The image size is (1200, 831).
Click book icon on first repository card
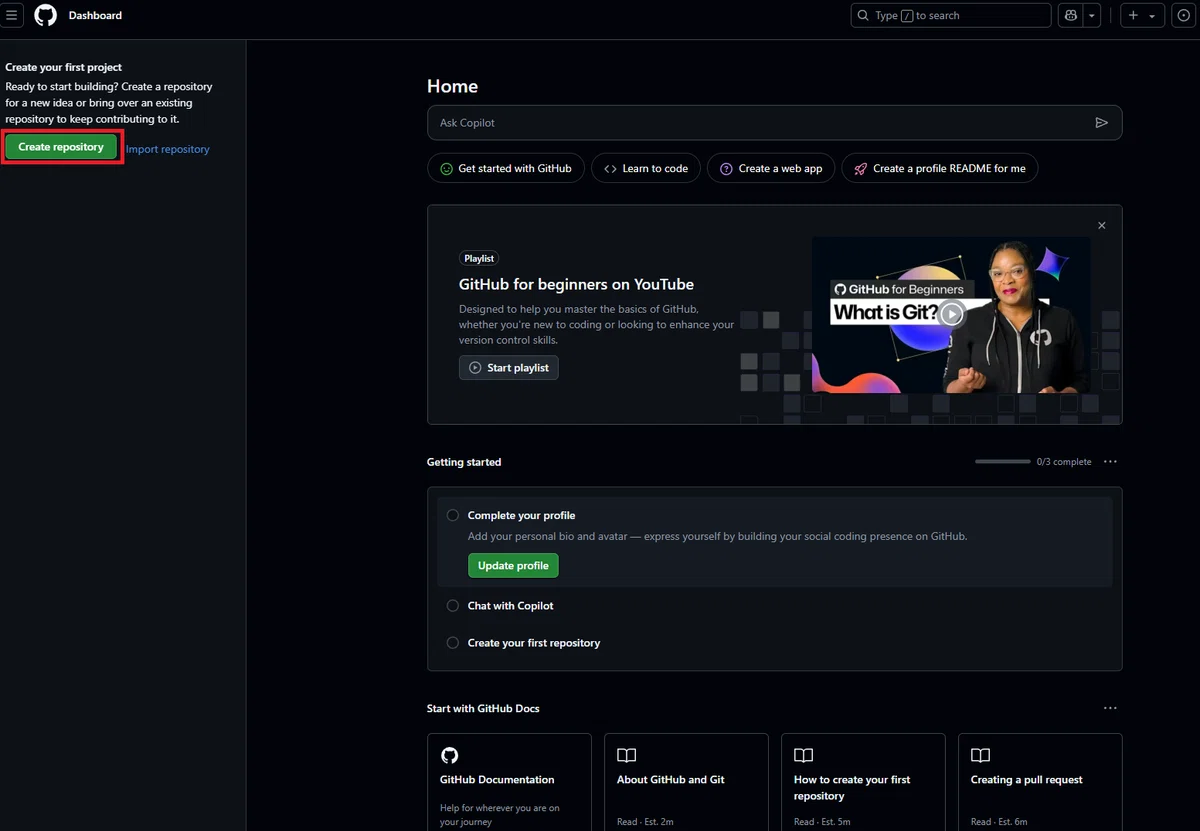pyautogui.click(x=804, y=755)
